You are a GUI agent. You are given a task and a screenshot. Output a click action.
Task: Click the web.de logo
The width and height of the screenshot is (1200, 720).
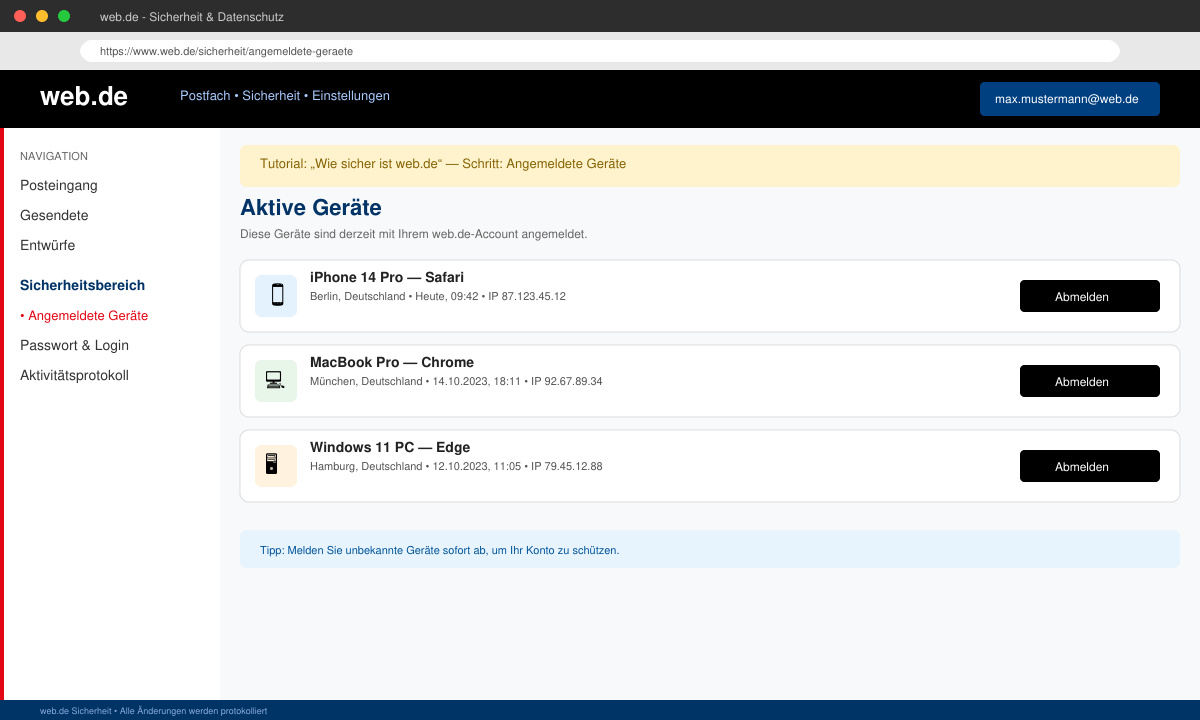(84, 96)
